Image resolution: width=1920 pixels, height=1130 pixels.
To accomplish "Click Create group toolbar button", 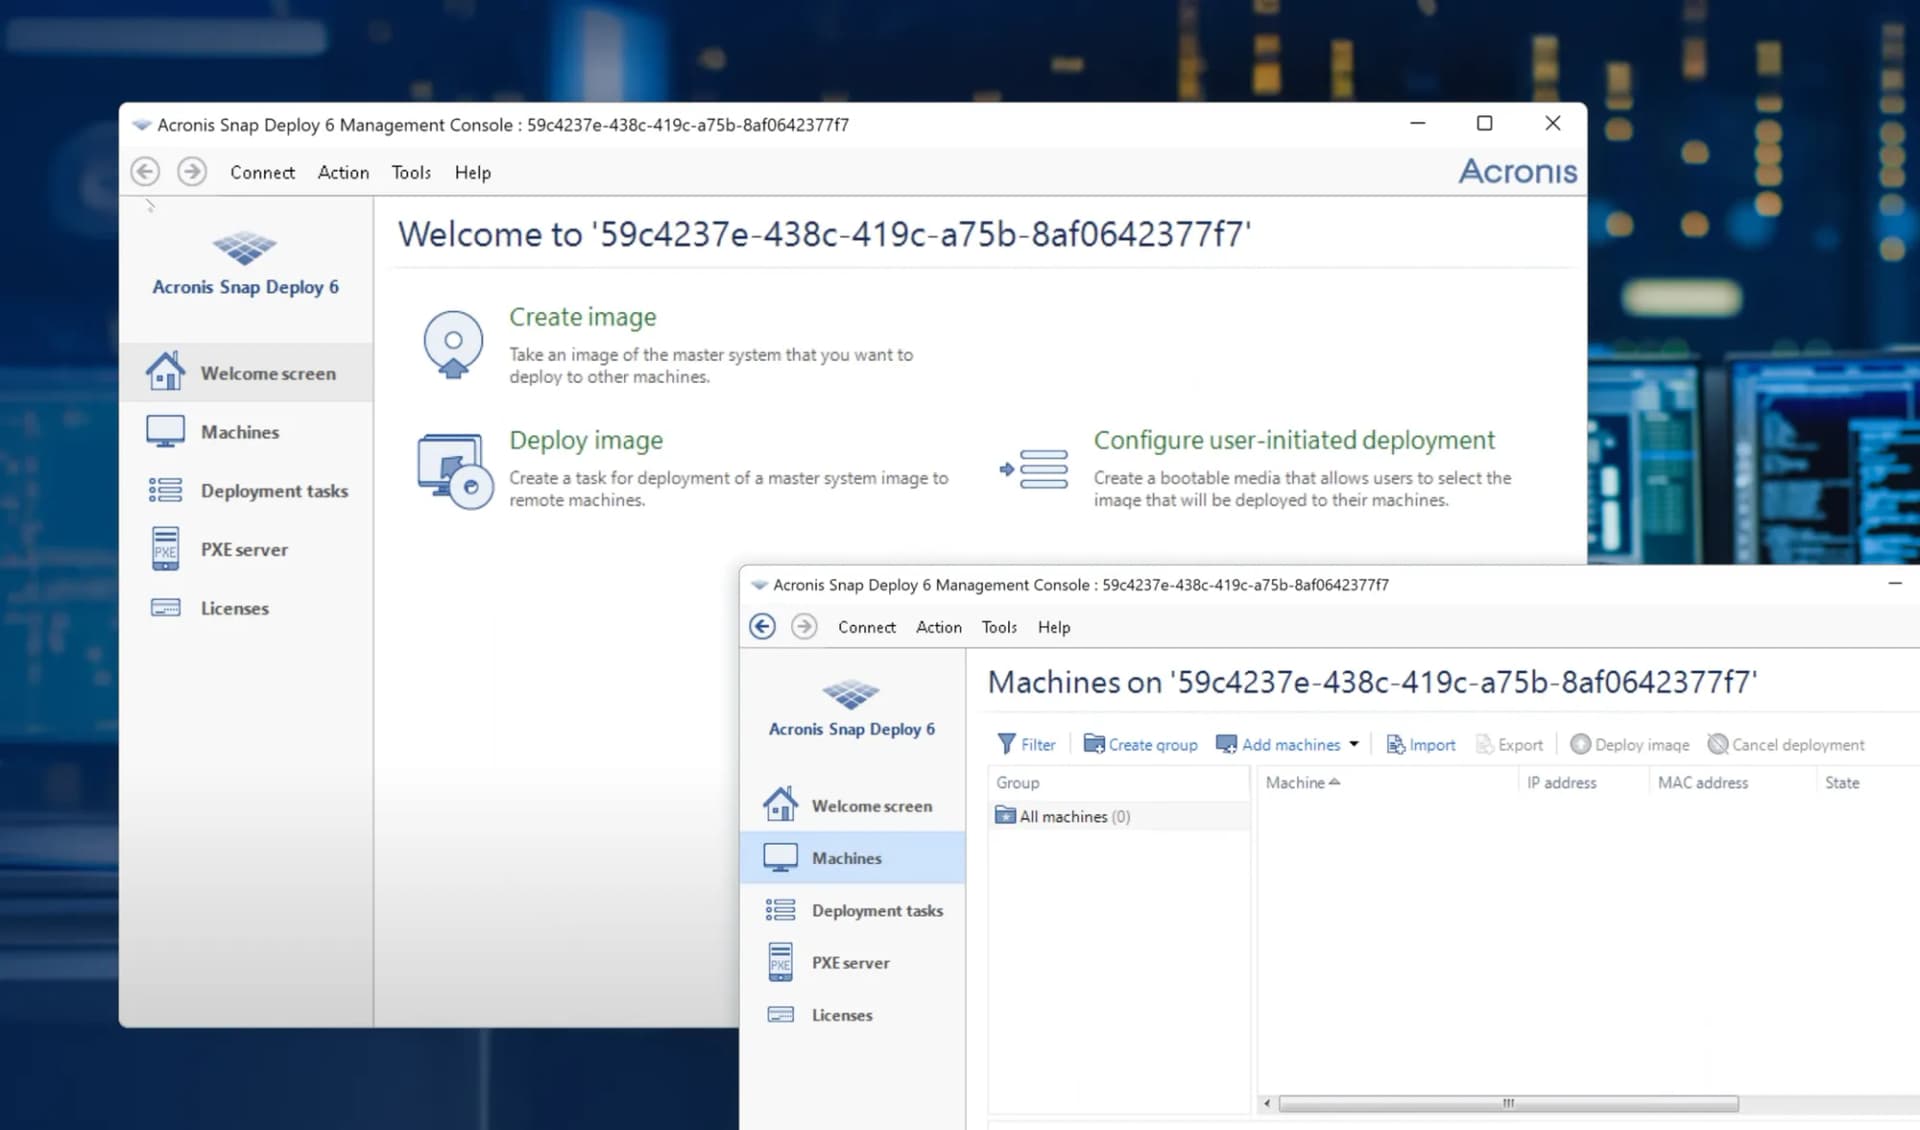I will tap(1141, 744).
